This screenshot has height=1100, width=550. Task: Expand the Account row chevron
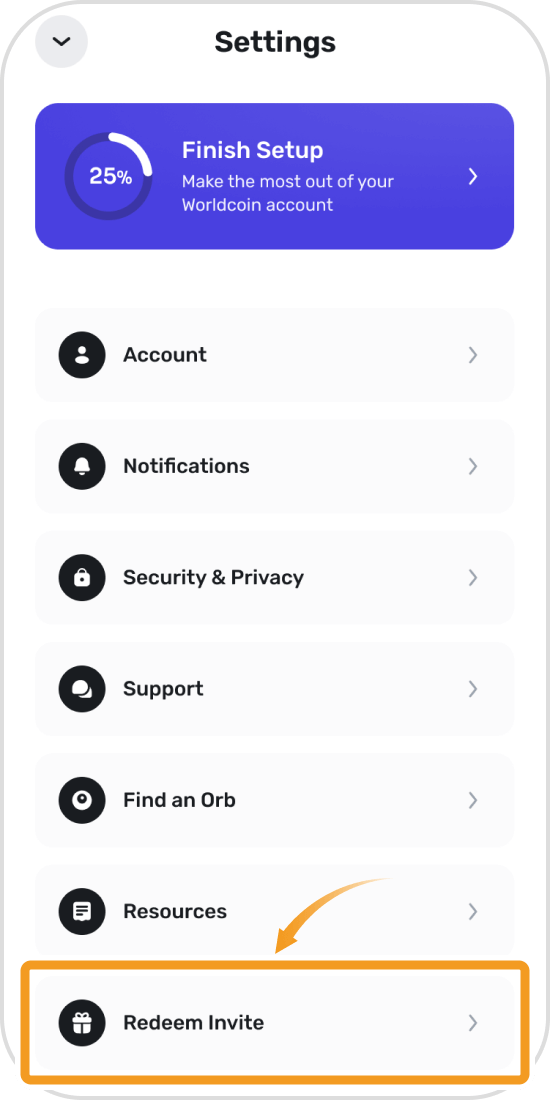[x=473, y=355]
